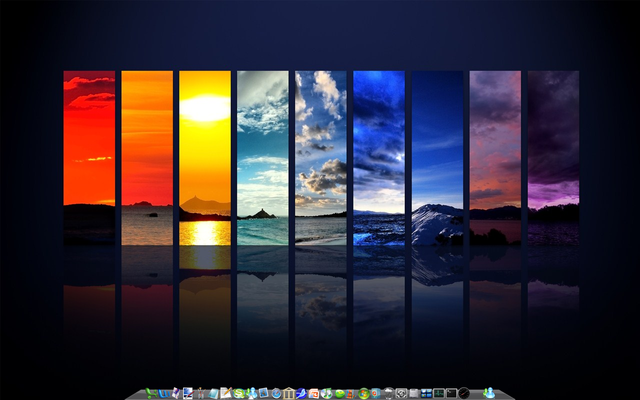Screen dimensions: 640x400
Task: Click the black gauge dial dock icon
Action: [464, 393]
